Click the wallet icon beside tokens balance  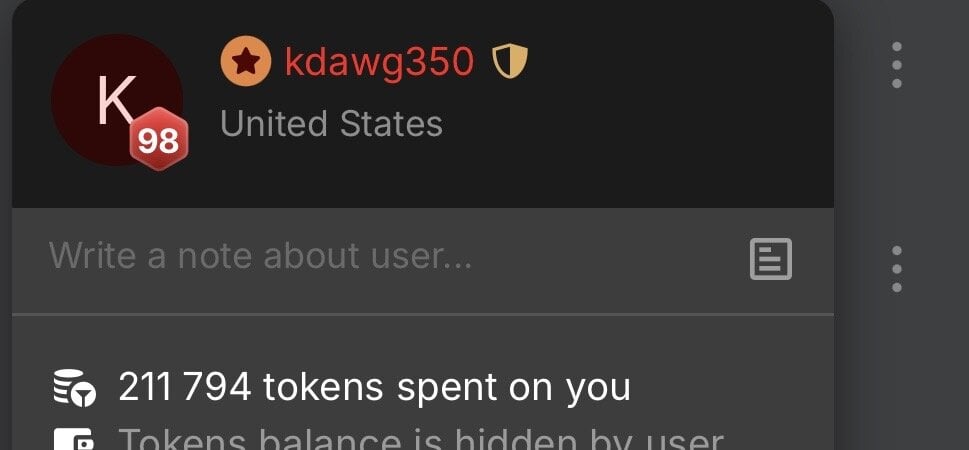[x=74, y=439]
